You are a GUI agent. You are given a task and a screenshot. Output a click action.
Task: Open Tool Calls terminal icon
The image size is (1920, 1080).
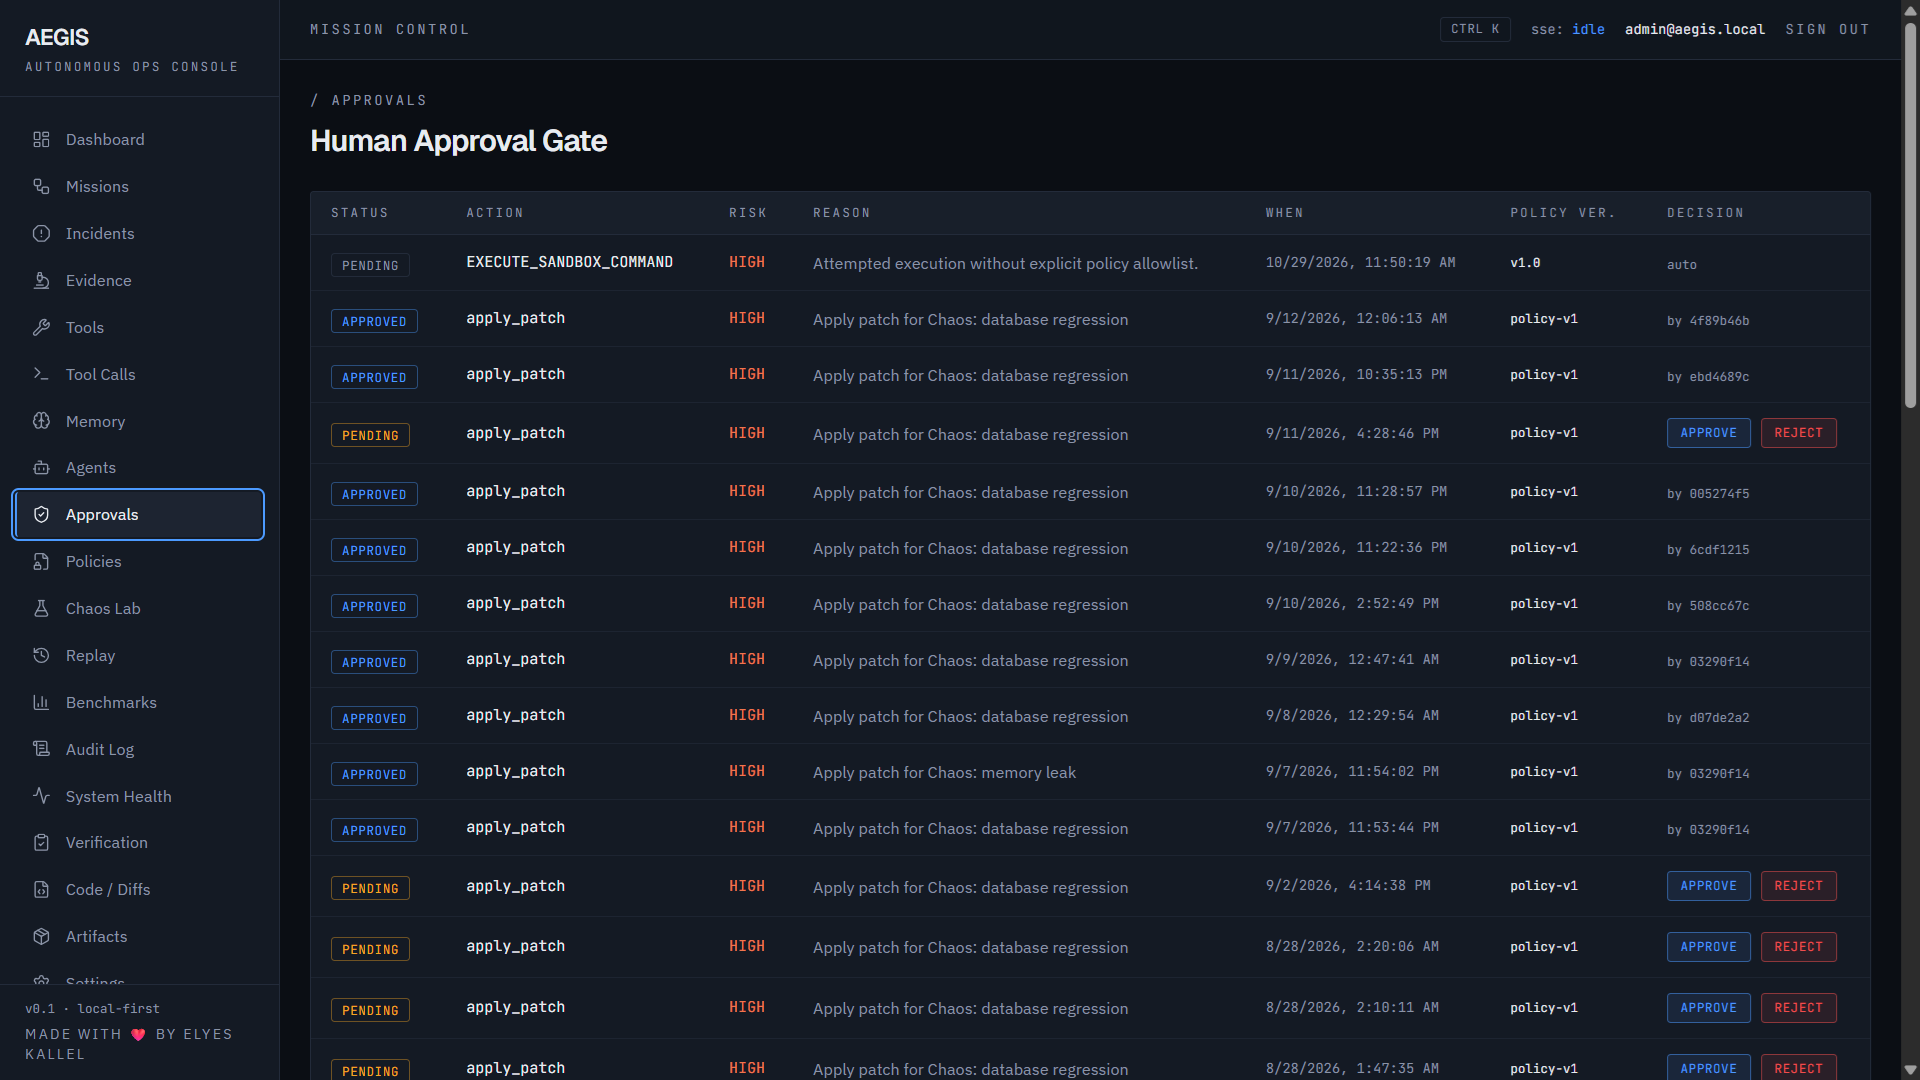(41, 374)
